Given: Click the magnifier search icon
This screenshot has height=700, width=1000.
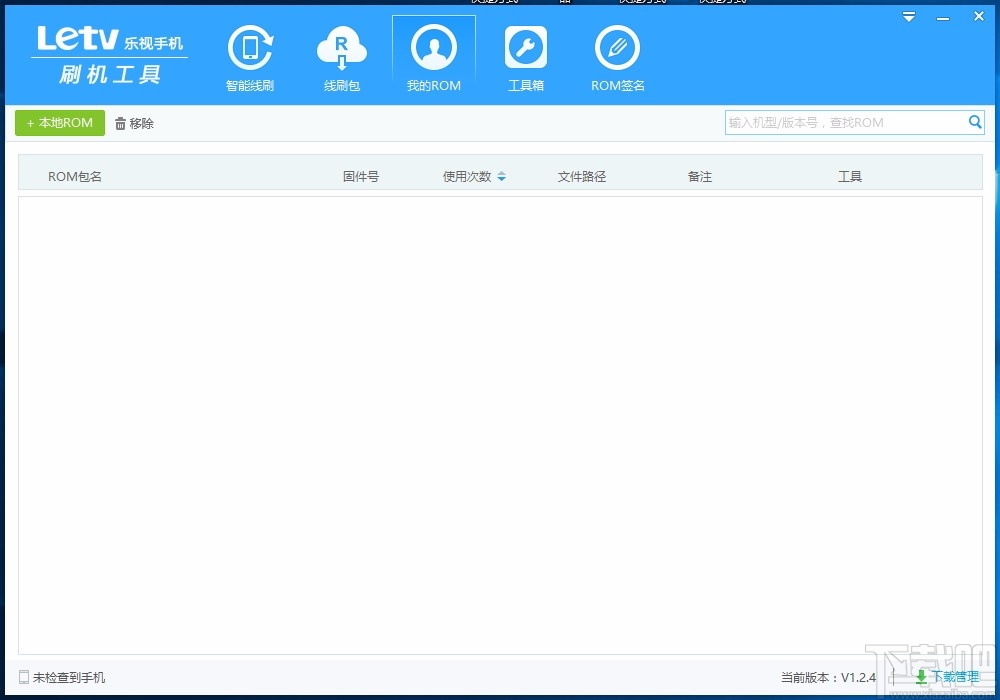Looking at the screenshot, I should point(975,122).
